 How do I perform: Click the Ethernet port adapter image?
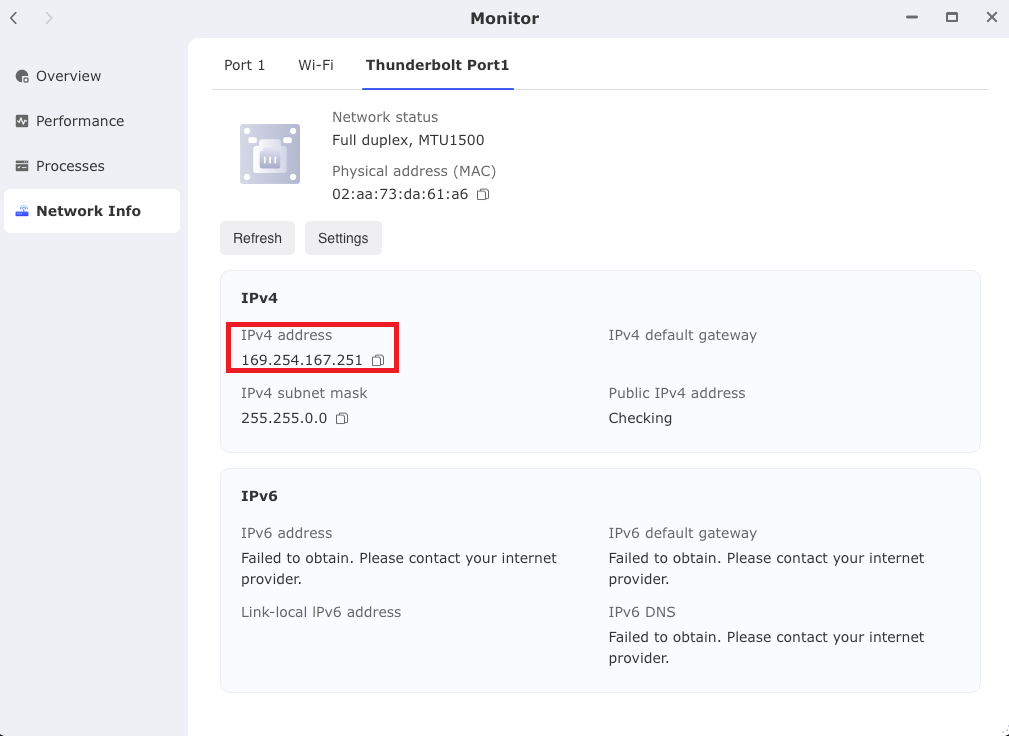(270, 154)
